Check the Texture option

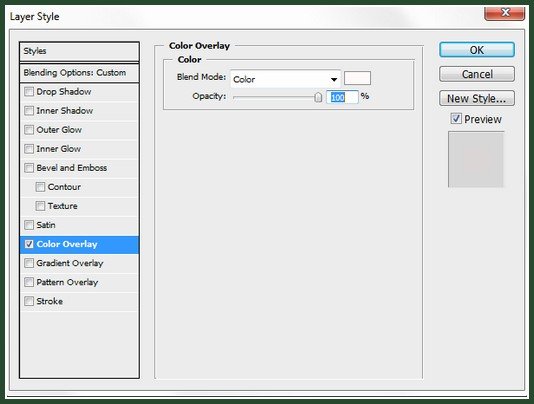pyautogui.click(x=40, y=206)
